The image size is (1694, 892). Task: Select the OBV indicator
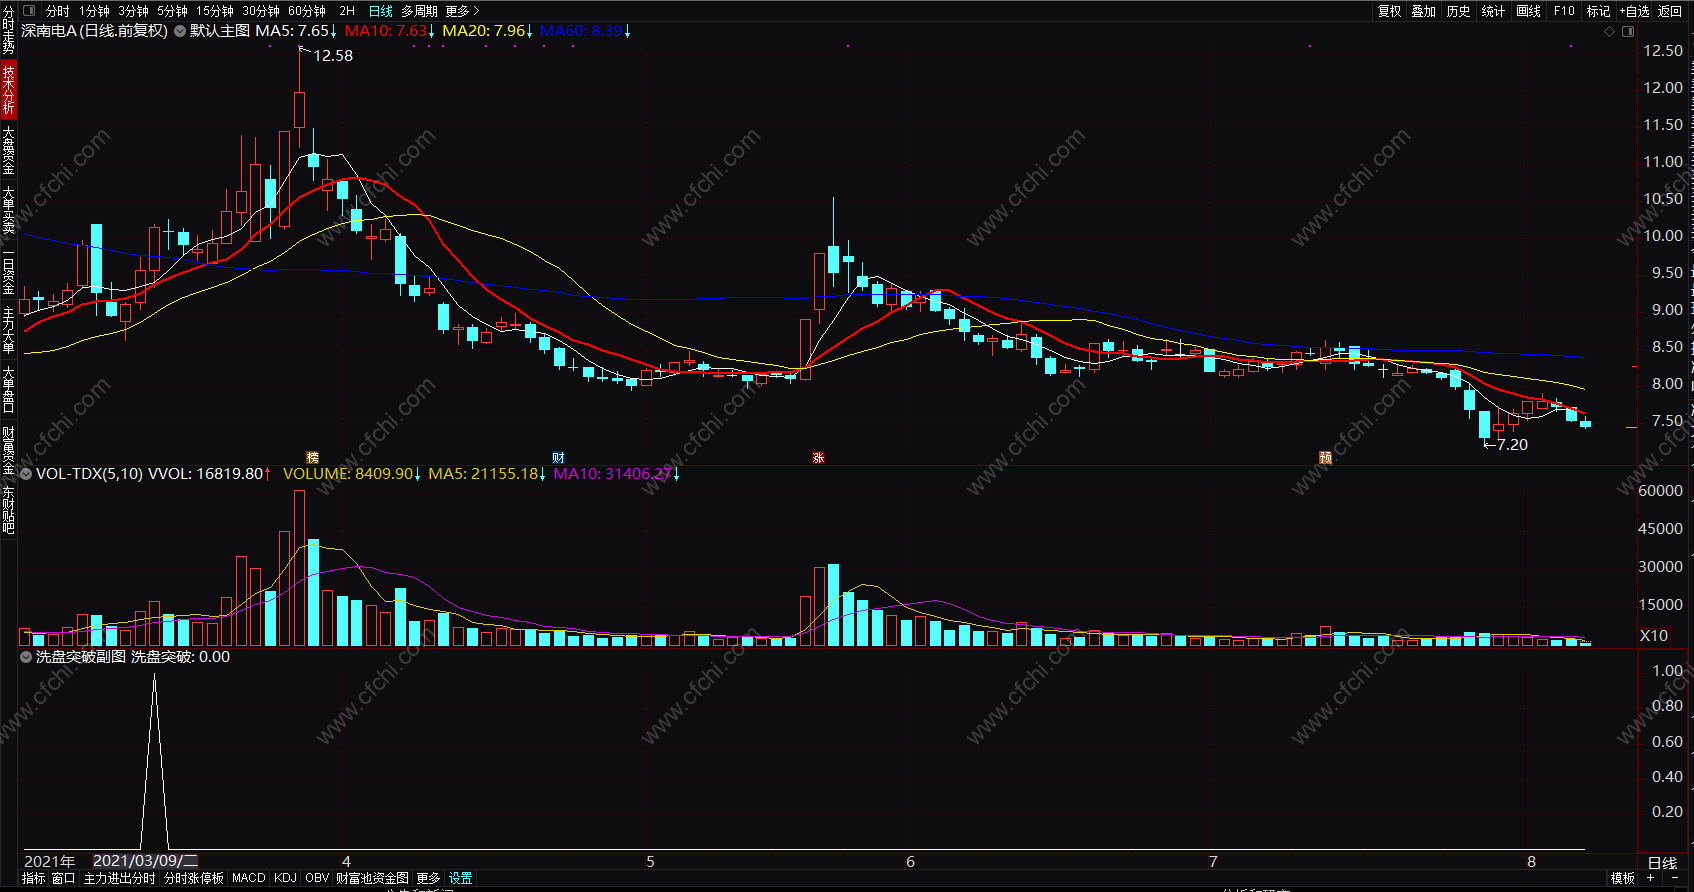(x=317, y=878)
